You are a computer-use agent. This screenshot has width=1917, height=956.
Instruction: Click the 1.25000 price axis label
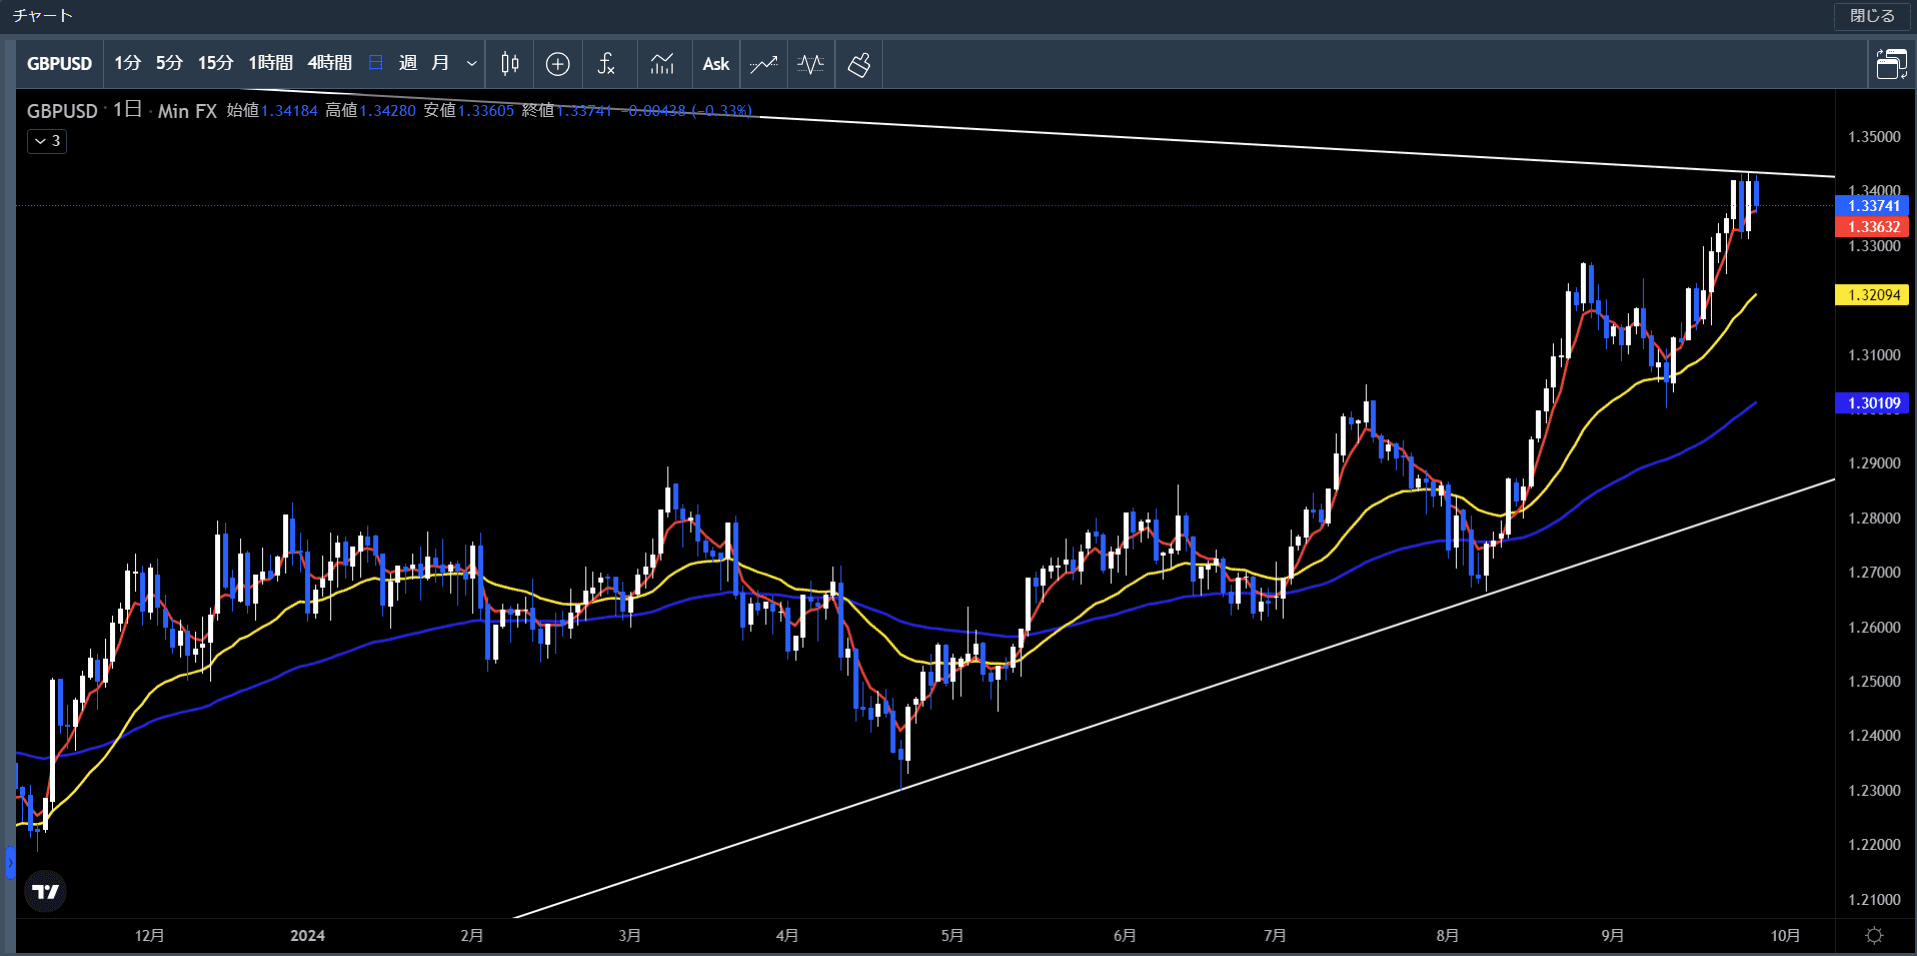click(x=1874, y=682)
